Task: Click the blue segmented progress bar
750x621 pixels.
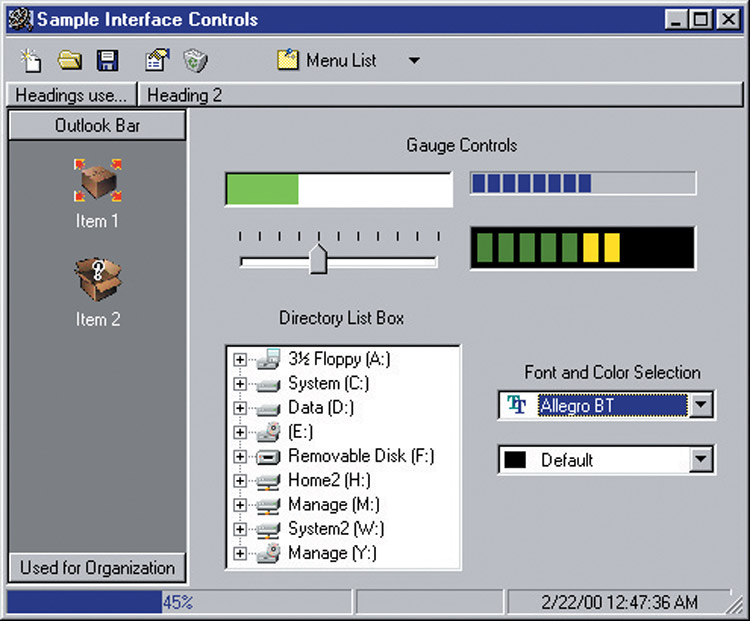Action: pos(583,183)
